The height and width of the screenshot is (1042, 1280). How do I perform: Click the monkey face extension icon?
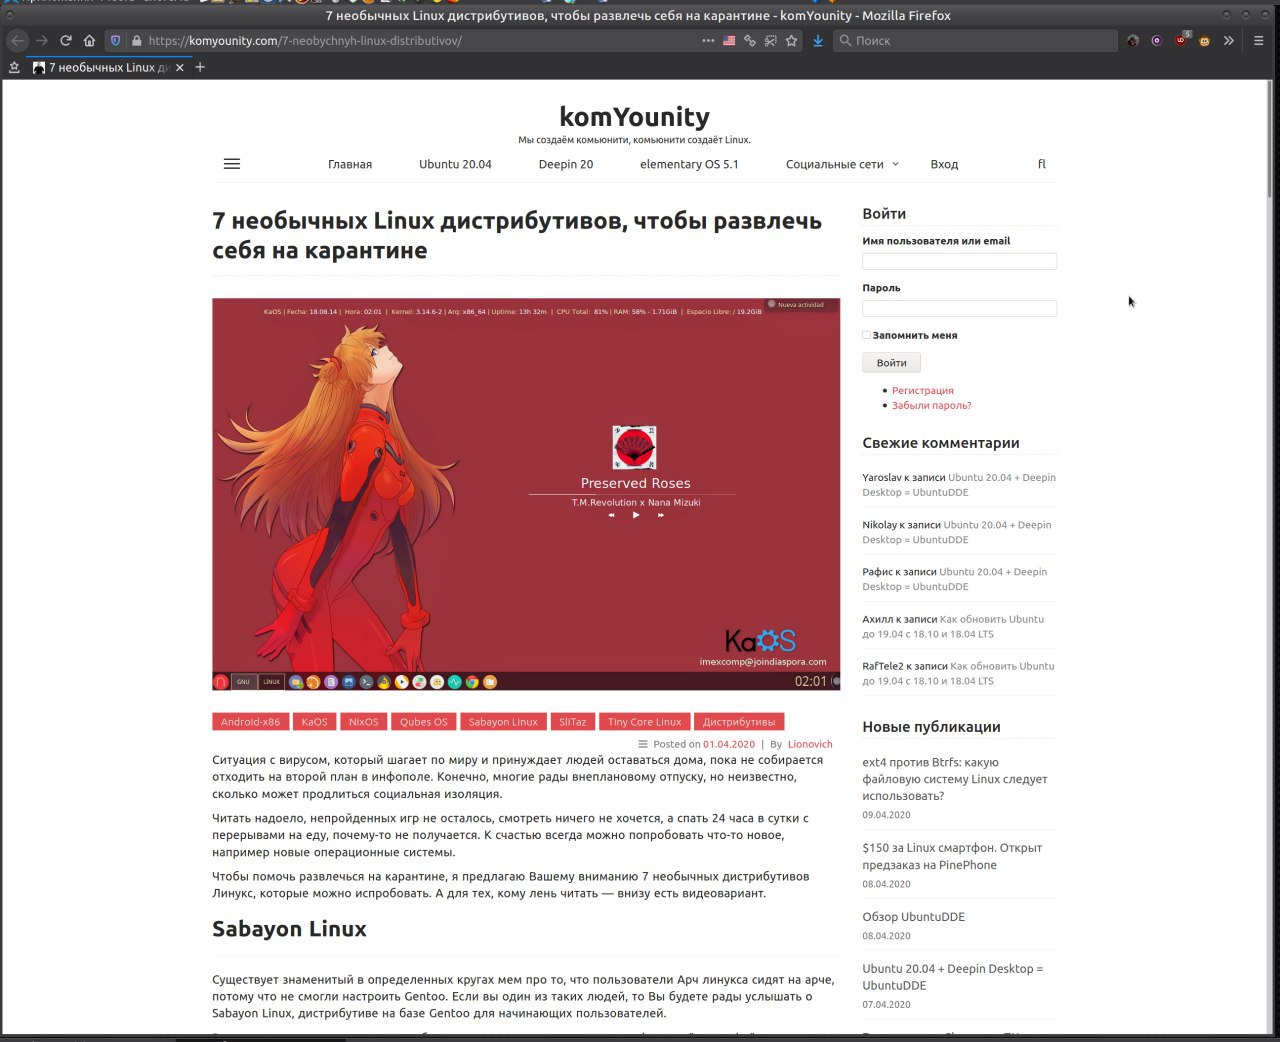click(x=1205, y=41)
